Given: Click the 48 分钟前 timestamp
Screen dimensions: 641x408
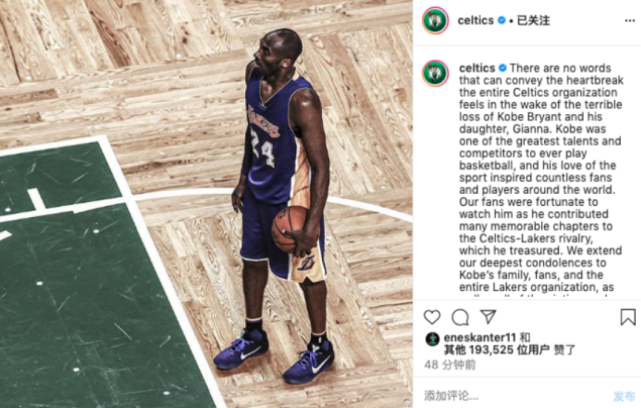Looking at the screenshot, I should pos(450,365).
